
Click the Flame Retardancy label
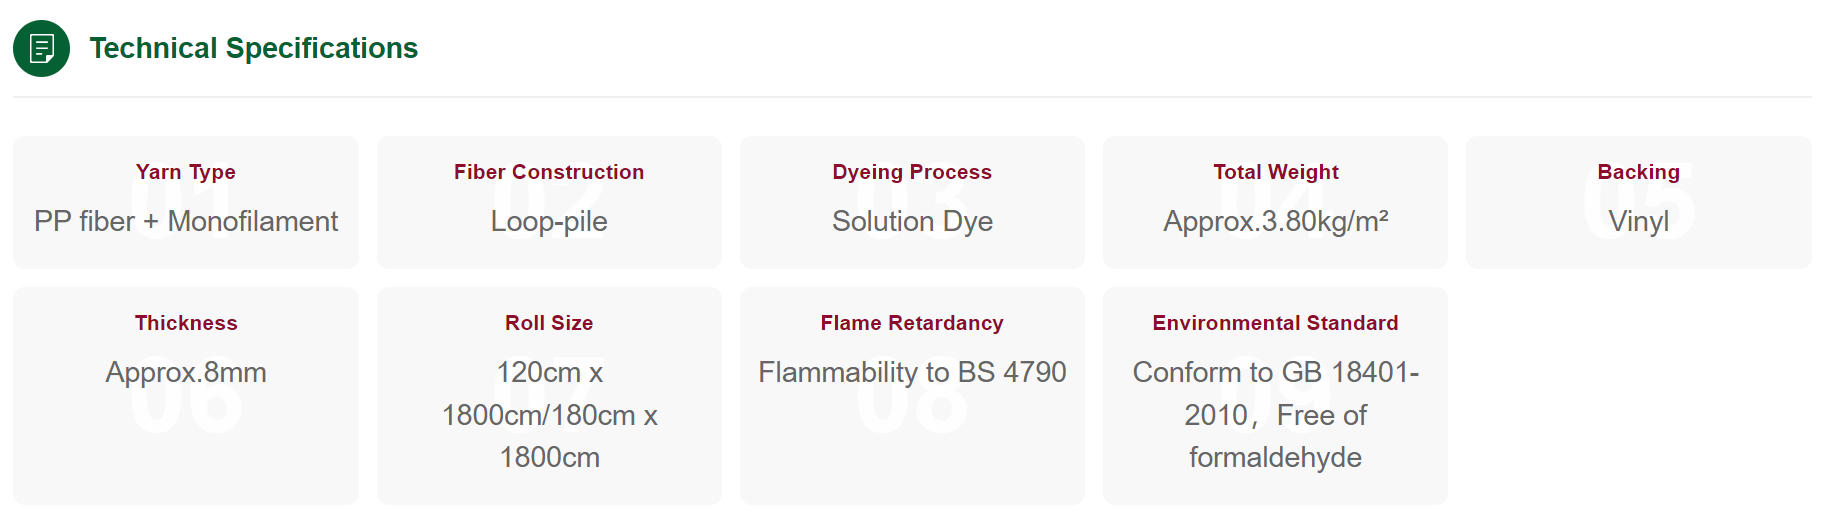point(912,323)
